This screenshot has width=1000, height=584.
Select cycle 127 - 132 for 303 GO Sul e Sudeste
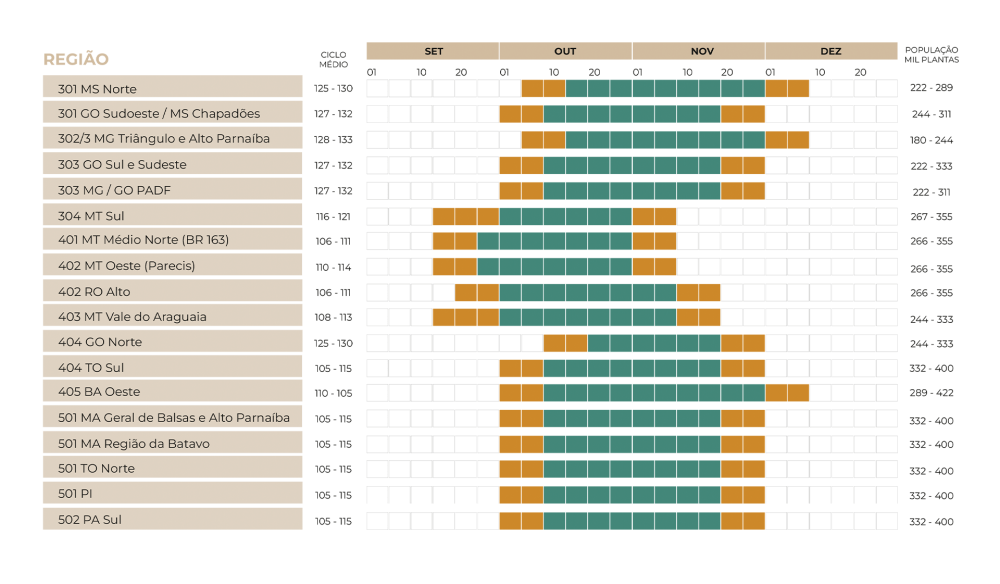pyautogui.click(x=334, y=165)
